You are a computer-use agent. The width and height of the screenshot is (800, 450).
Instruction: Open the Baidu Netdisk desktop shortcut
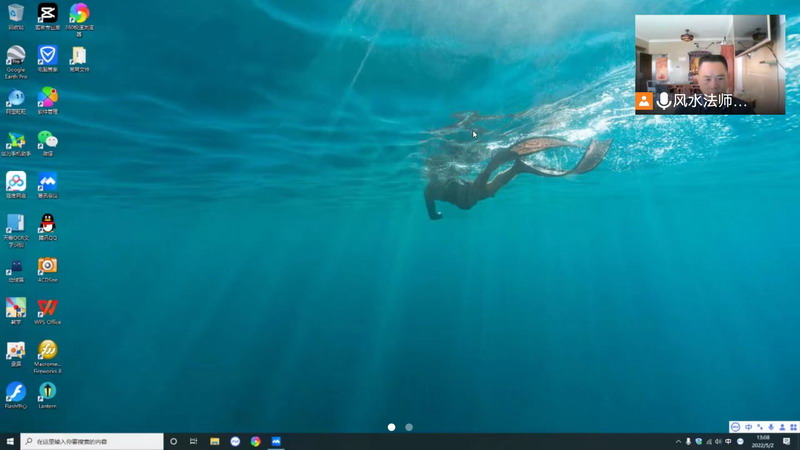point(16,185)
